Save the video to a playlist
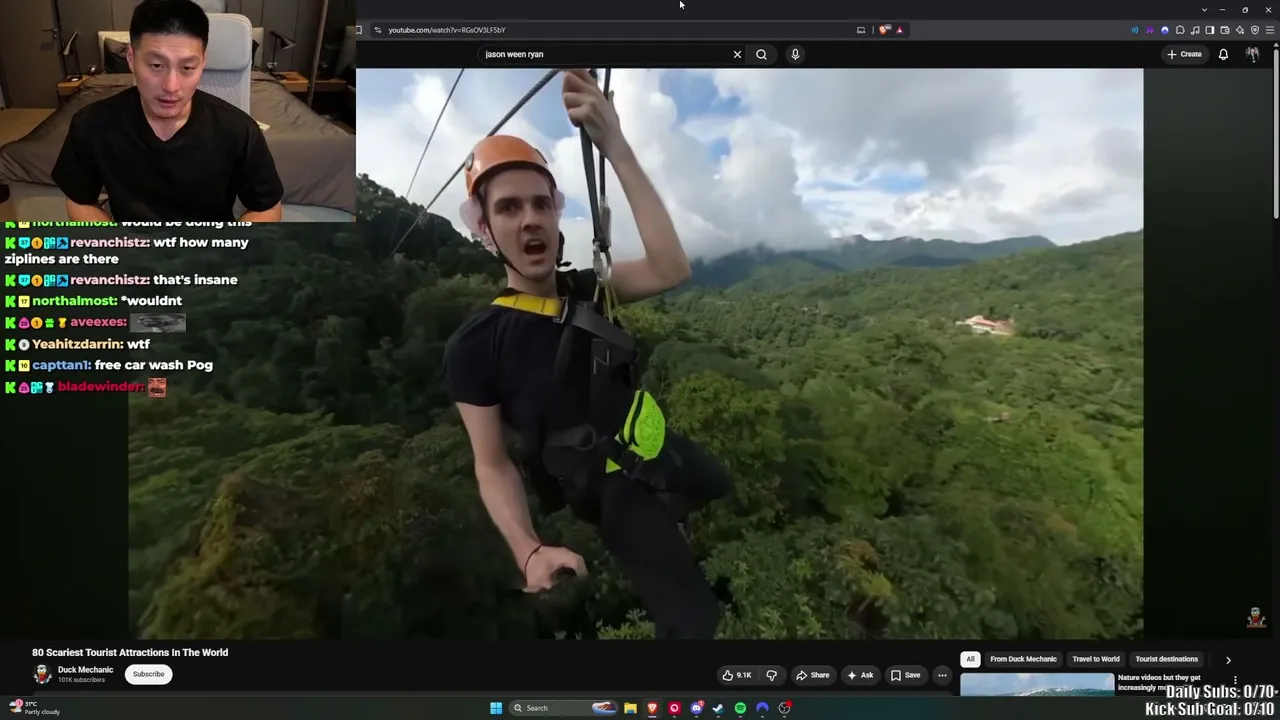 [x=905, y=675]
